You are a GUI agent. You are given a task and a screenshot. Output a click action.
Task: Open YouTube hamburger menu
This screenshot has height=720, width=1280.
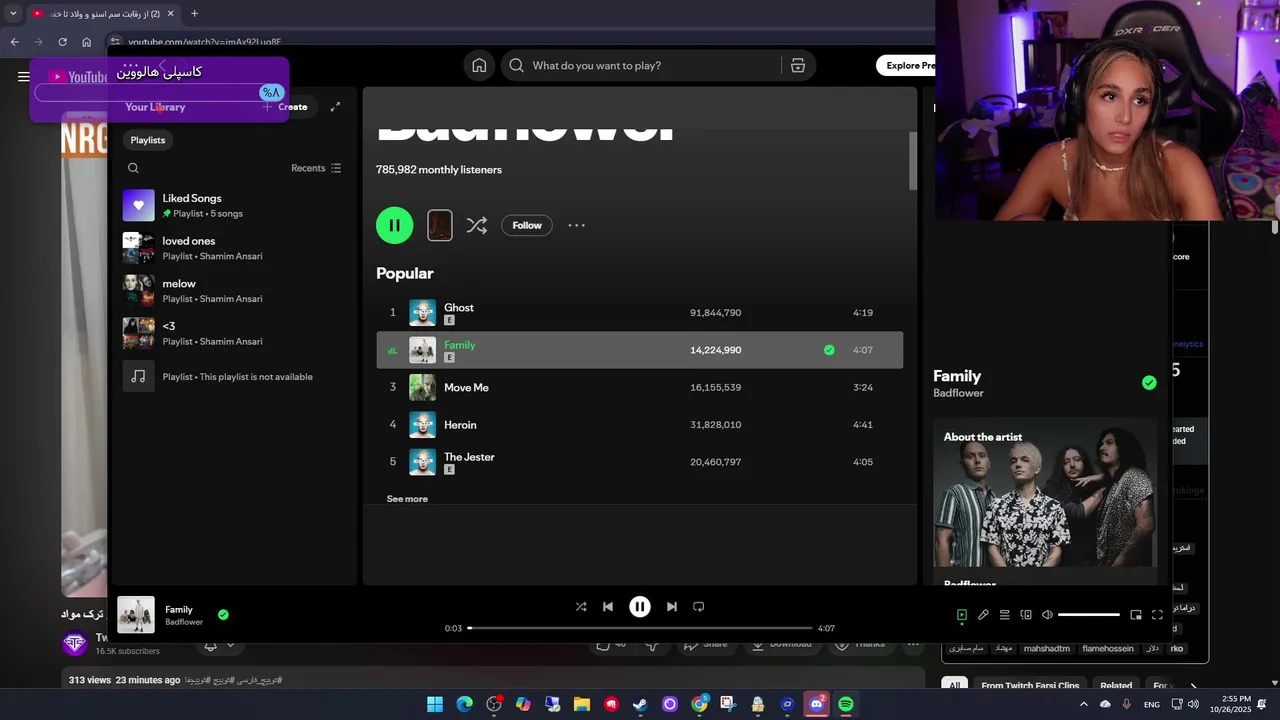click(x=23, y=76)
